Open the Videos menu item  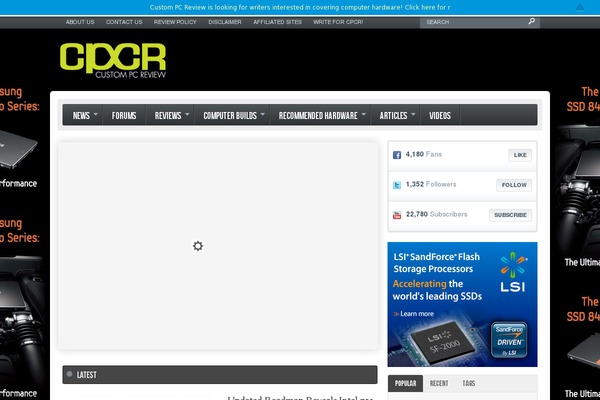click(440, 115)
